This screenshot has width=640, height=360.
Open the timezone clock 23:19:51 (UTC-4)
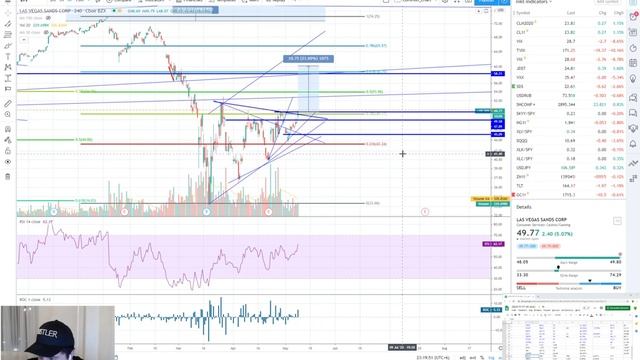point(433,358)
